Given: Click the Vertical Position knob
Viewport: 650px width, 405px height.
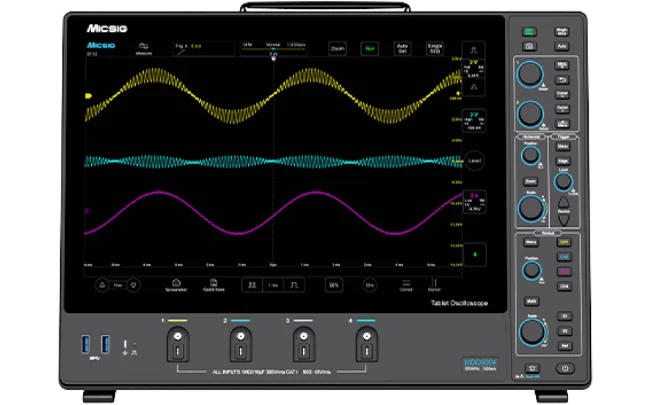Looking at the screenshot, I should tap(531, 271).
